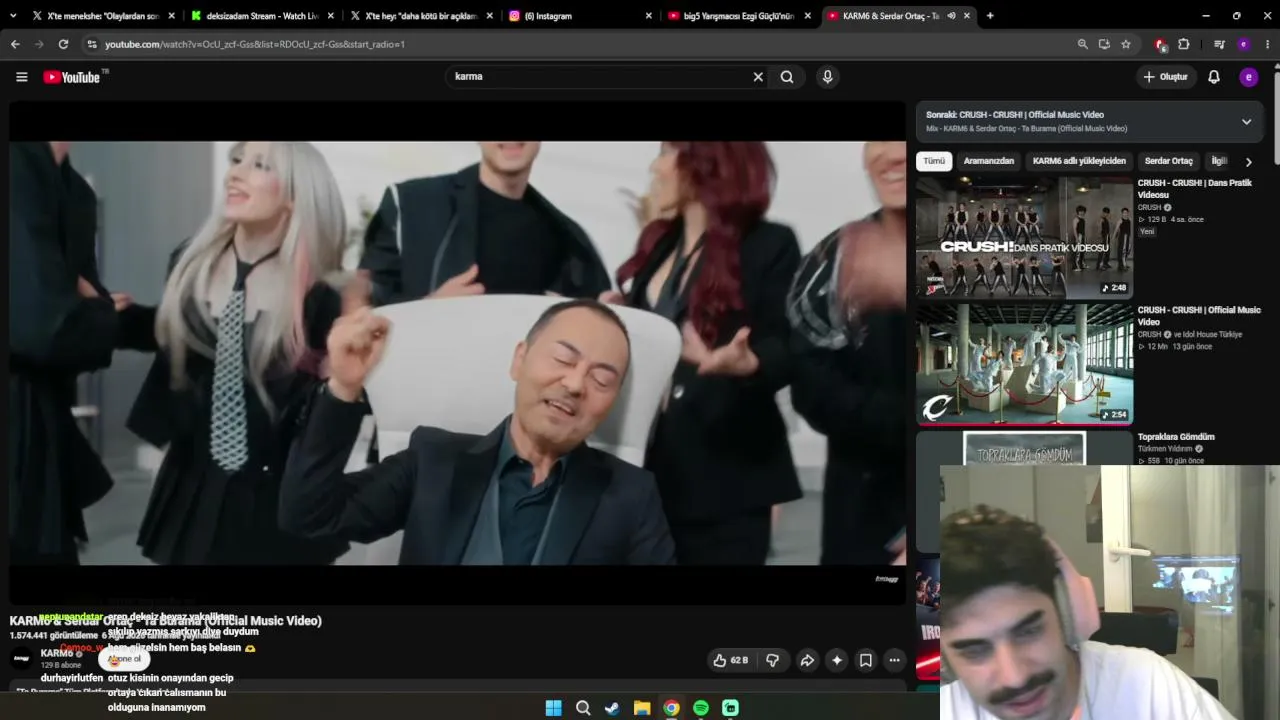The image size is (1280, 720).
Task: Start voice search with the microphone
Action: click(x=827, y=77)
